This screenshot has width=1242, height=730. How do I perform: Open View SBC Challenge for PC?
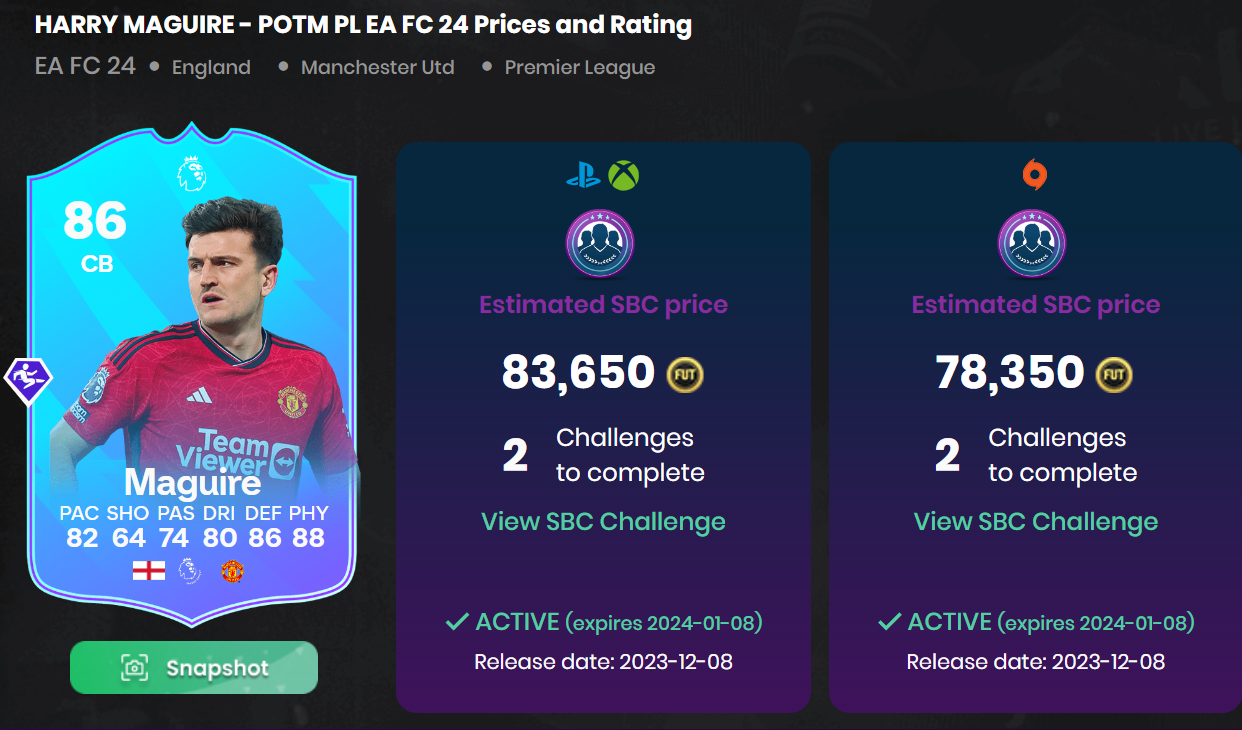[x=1036, y=521]
